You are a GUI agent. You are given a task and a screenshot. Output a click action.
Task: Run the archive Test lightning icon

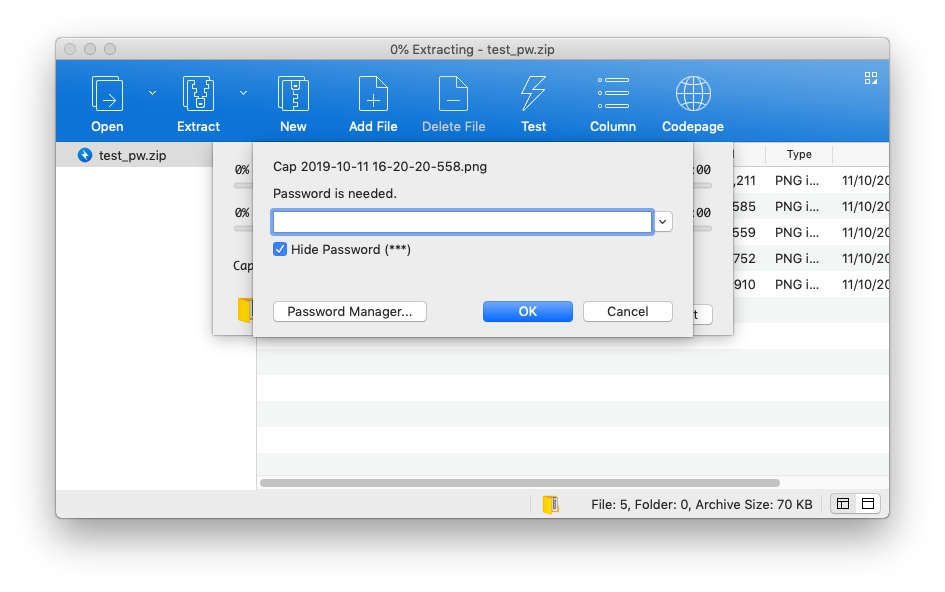(x=533, y=94)
